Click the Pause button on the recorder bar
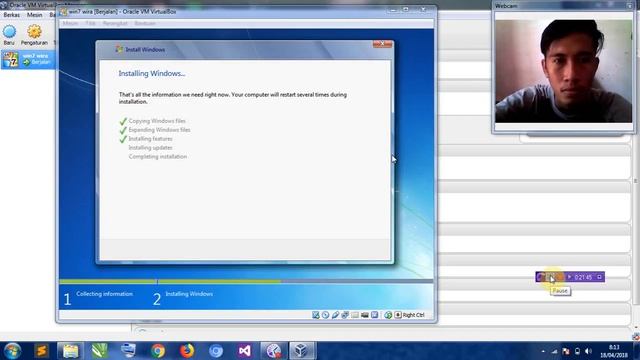Screen dimensions: 640x360 (x=551, y=277)
